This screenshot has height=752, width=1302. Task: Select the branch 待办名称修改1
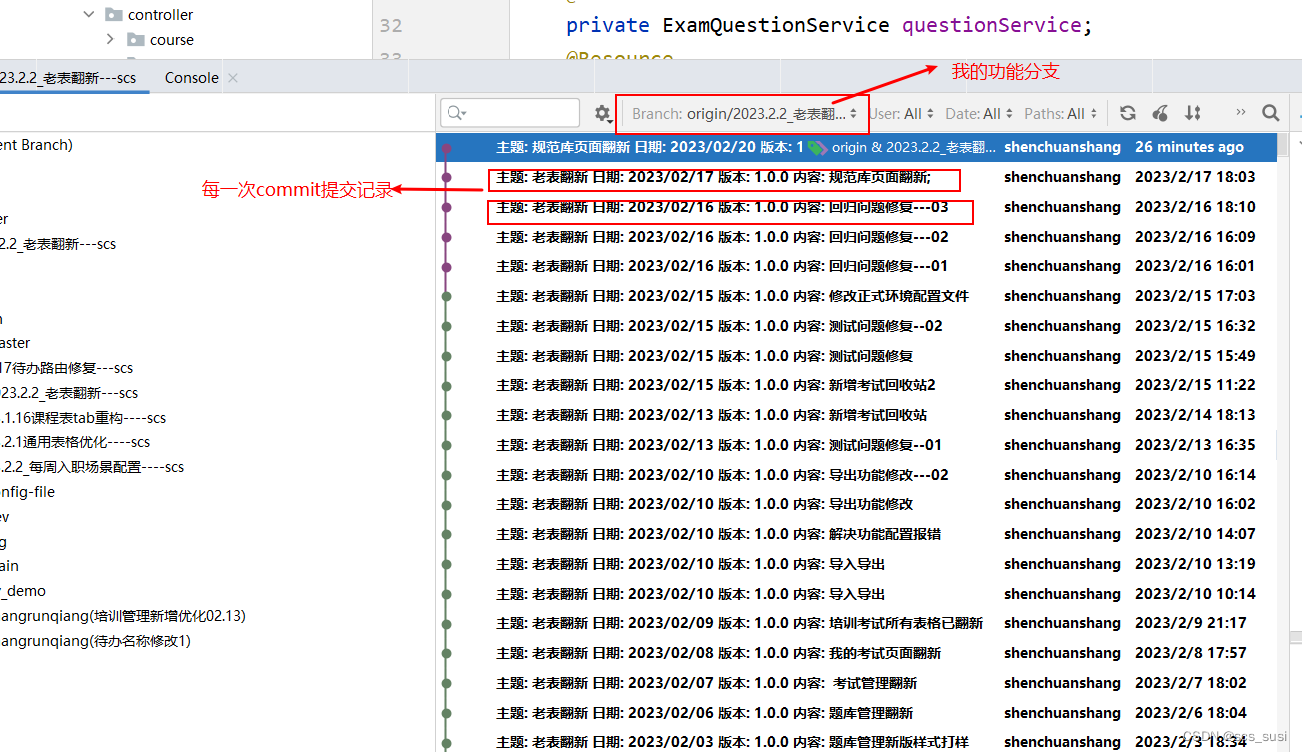click(x=95, y=641)
